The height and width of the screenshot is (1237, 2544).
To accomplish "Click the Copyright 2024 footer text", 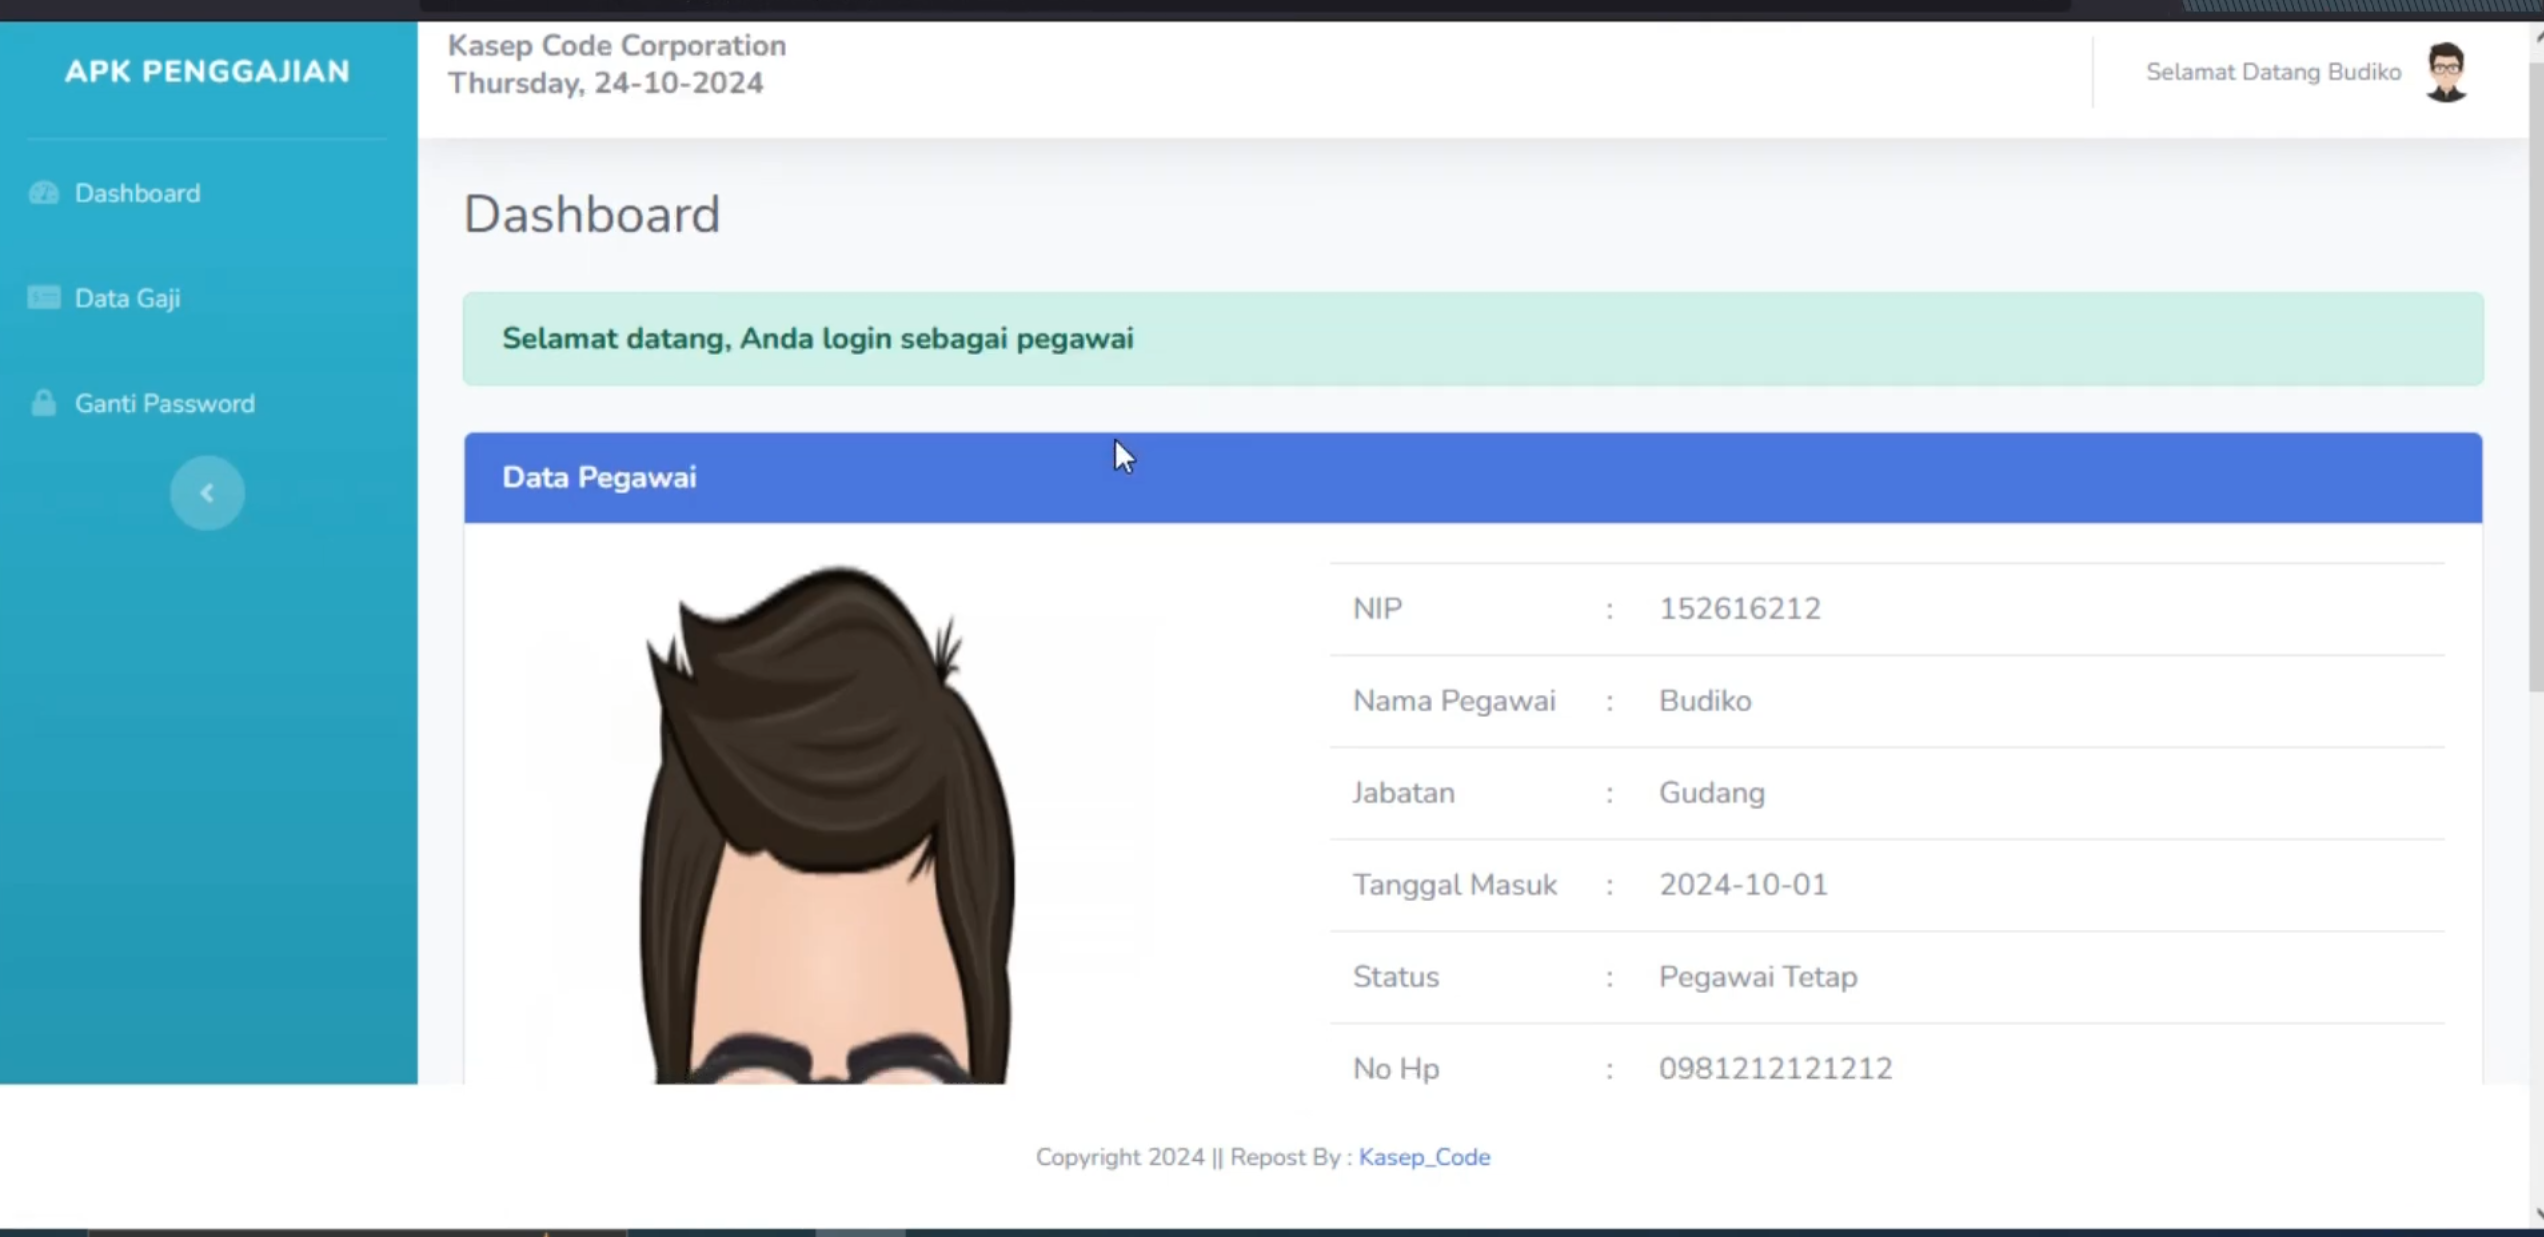I will [x=1120, y=1157].
